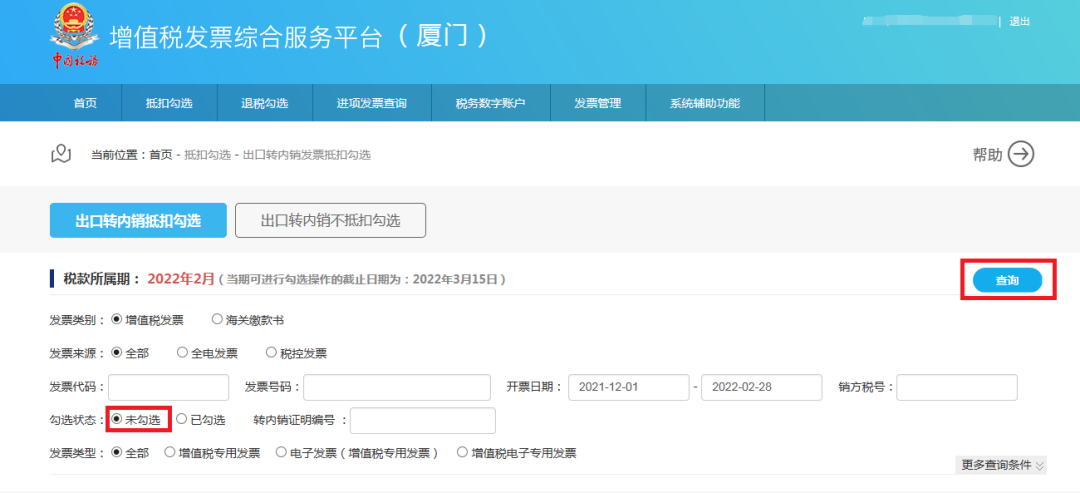Choose 海关缴款书 invoice category
Screen dimensions: 1080x493
pyautogui.click(x=217, y=320)
